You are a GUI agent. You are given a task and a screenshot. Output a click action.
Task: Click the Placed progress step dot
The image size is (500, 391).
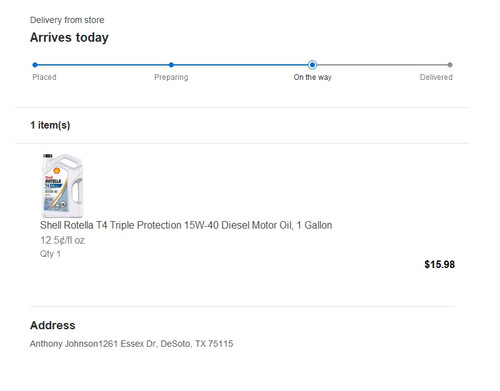click(35, 65)
